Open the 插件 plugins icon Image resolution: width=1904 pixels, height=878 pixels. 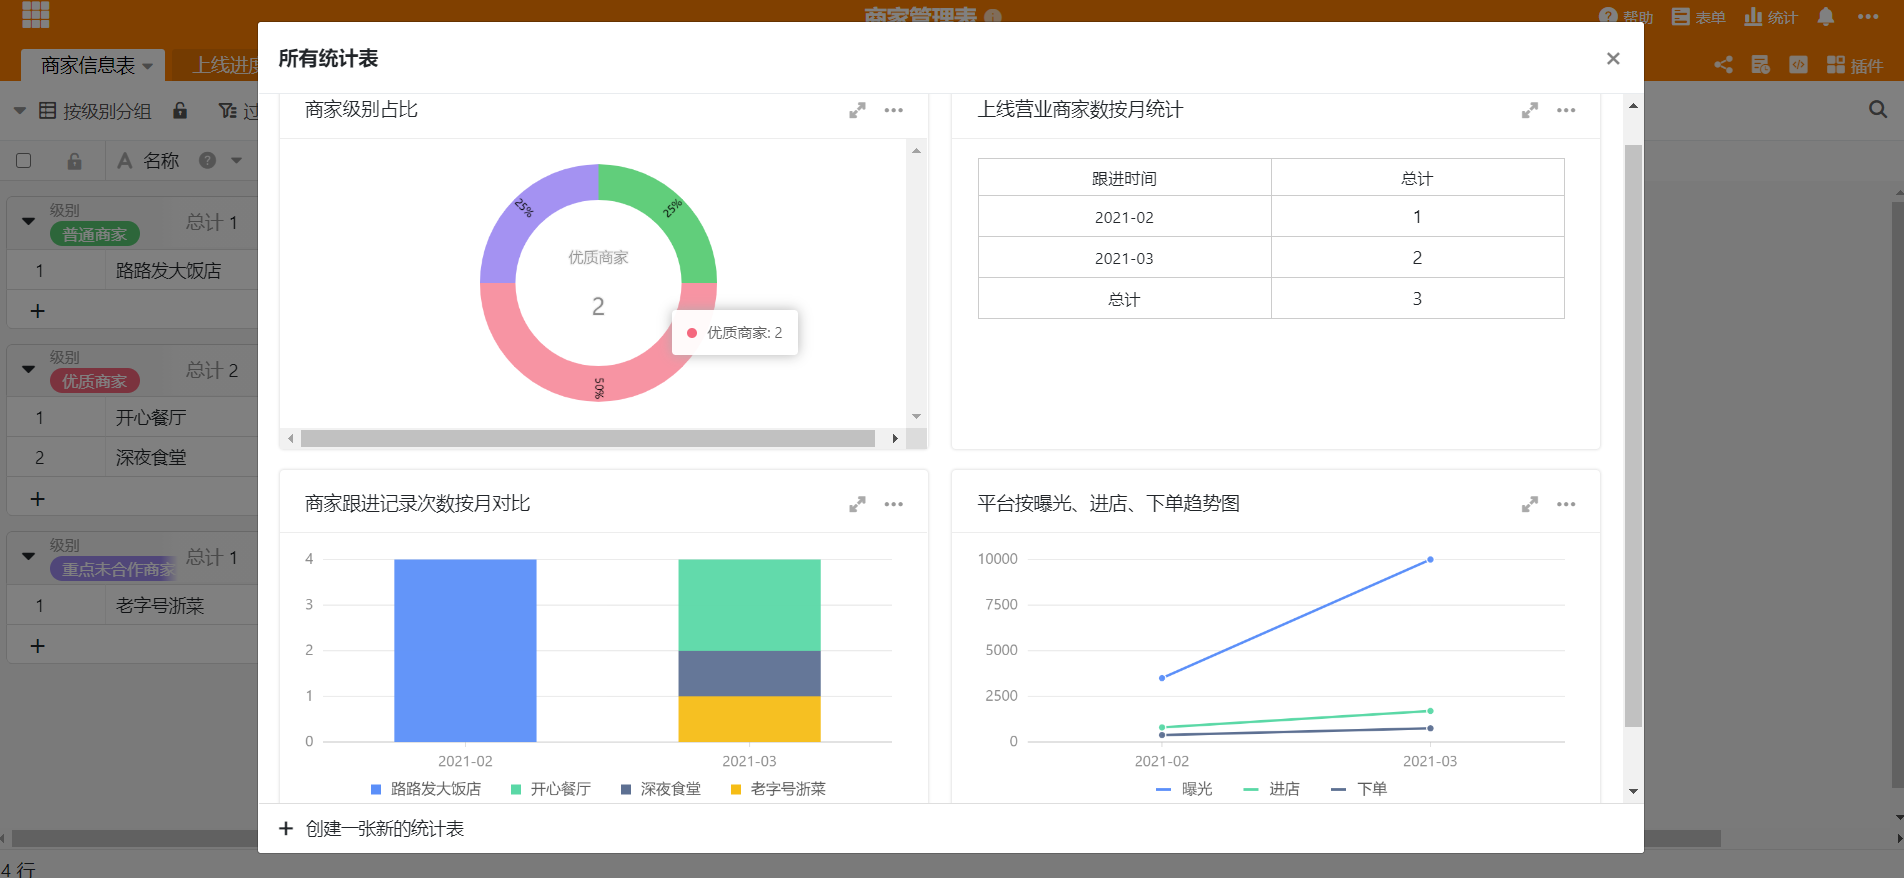tap(1836, 65)
